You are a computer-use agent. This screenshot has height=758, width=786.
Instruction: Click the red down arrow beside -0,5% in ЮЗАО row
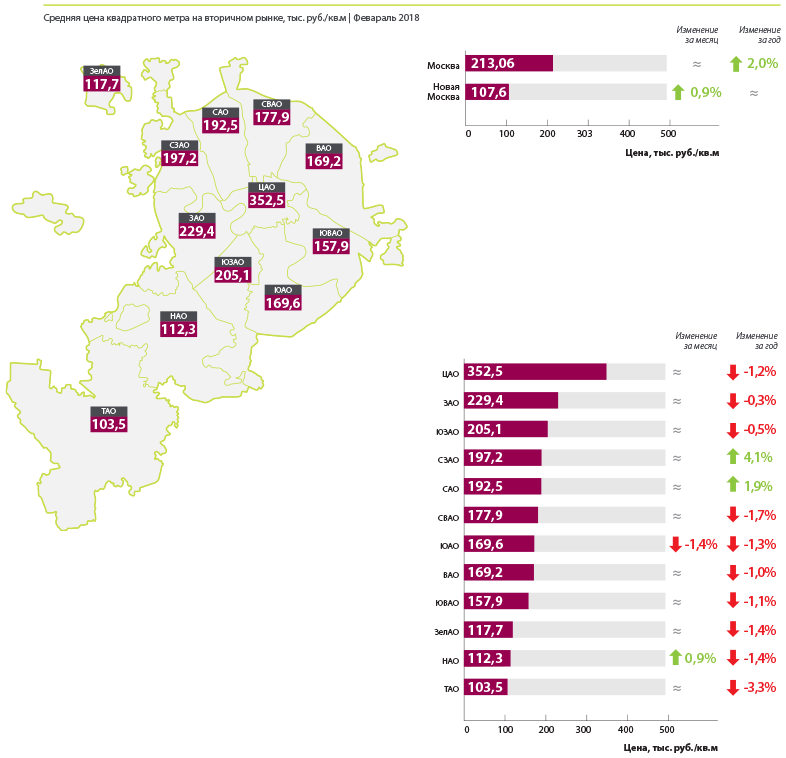point(733,430)
